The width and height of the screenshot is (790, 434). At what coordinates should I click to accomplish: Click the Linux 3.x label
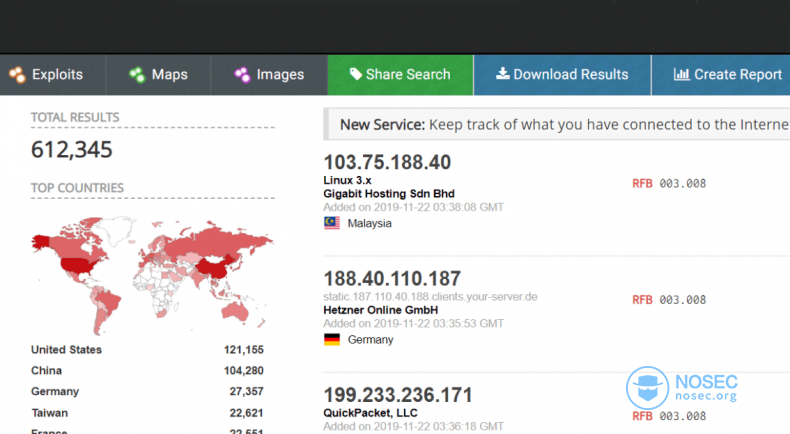[347, 180]
